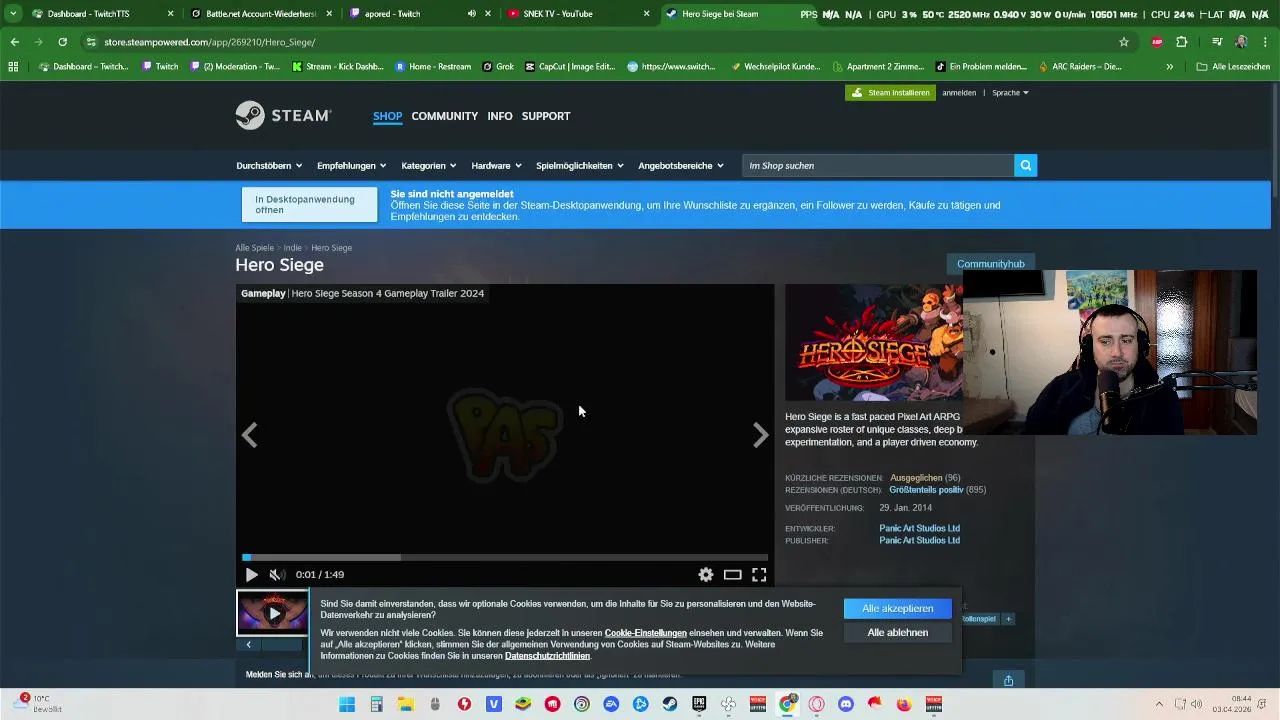Mute the apored Twitch tab speaker icon

point(471,14)
